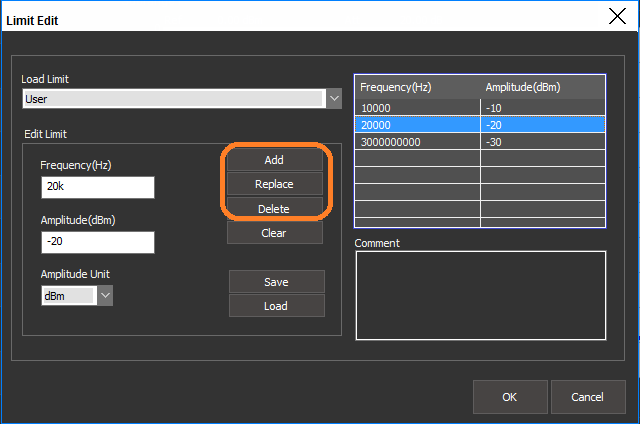This screenshot has width=640, height=424.
Task: Close the Limit Edit window
Action: coord(617,15)
